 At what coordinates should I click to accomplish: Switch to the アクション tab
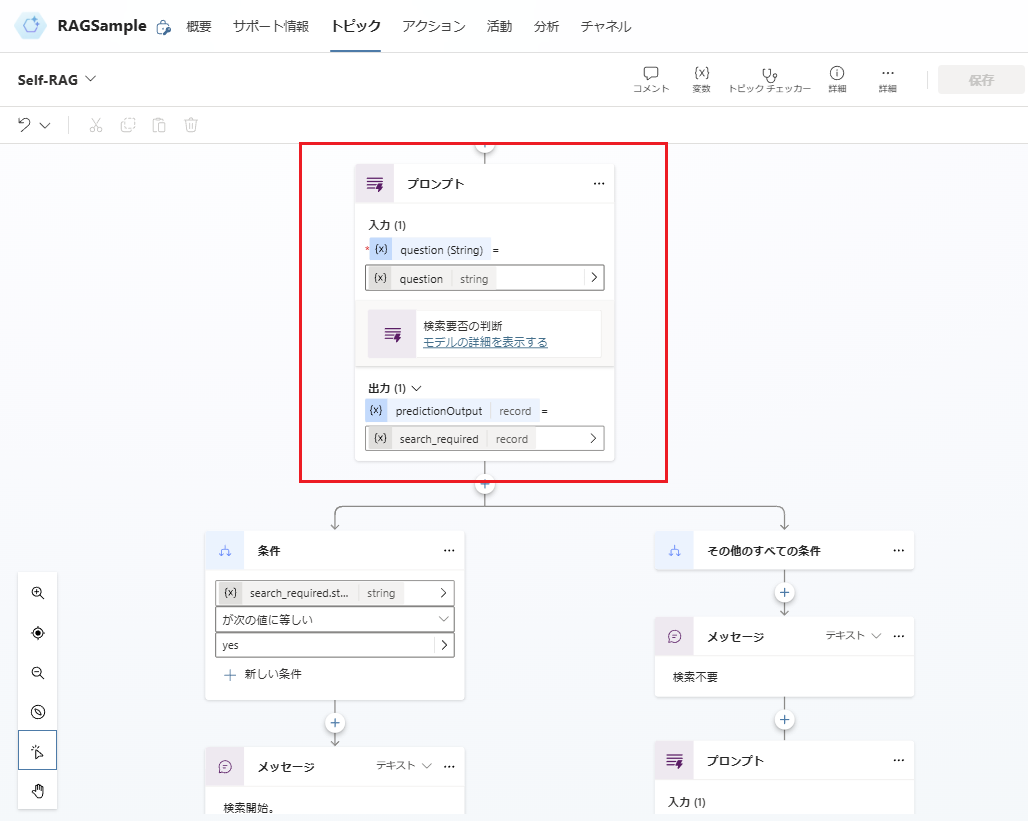coord(432,27)
